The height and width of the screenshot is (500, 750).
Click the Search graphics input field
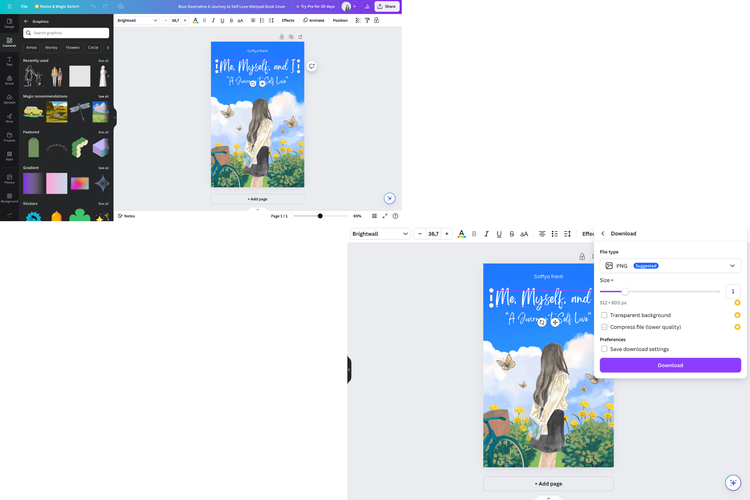point(67,33)
